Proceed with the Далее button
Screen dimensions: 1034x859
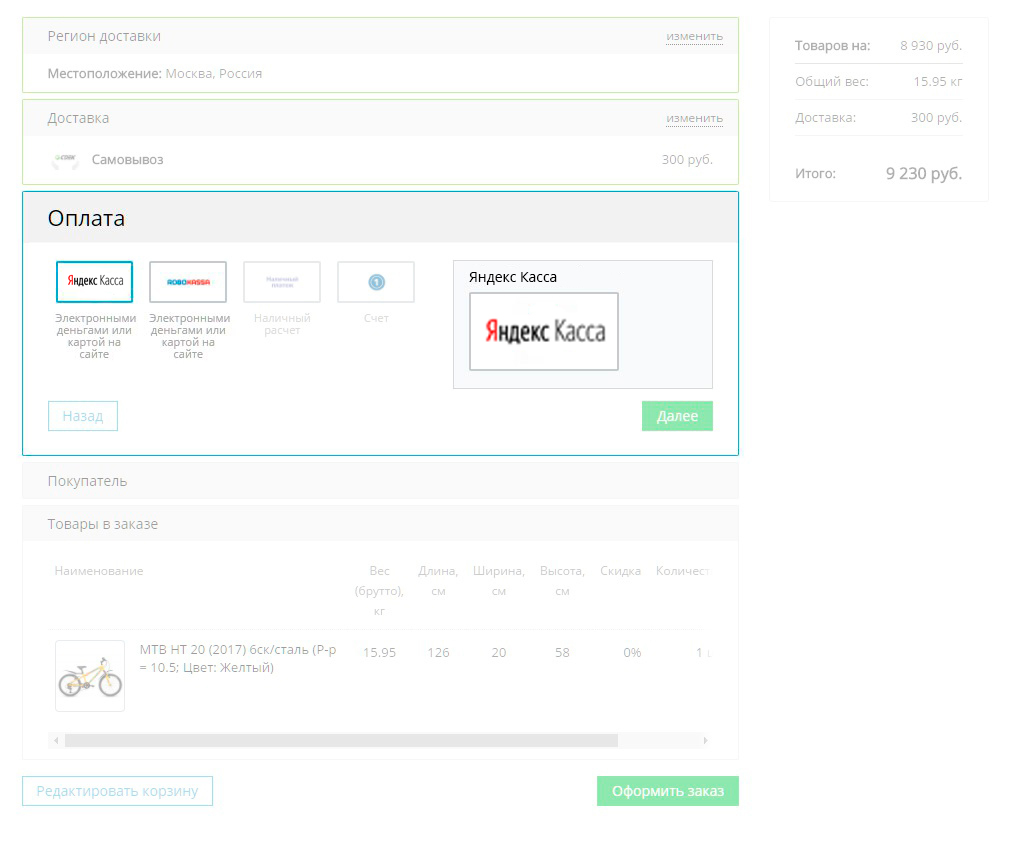tap(677, 416)
